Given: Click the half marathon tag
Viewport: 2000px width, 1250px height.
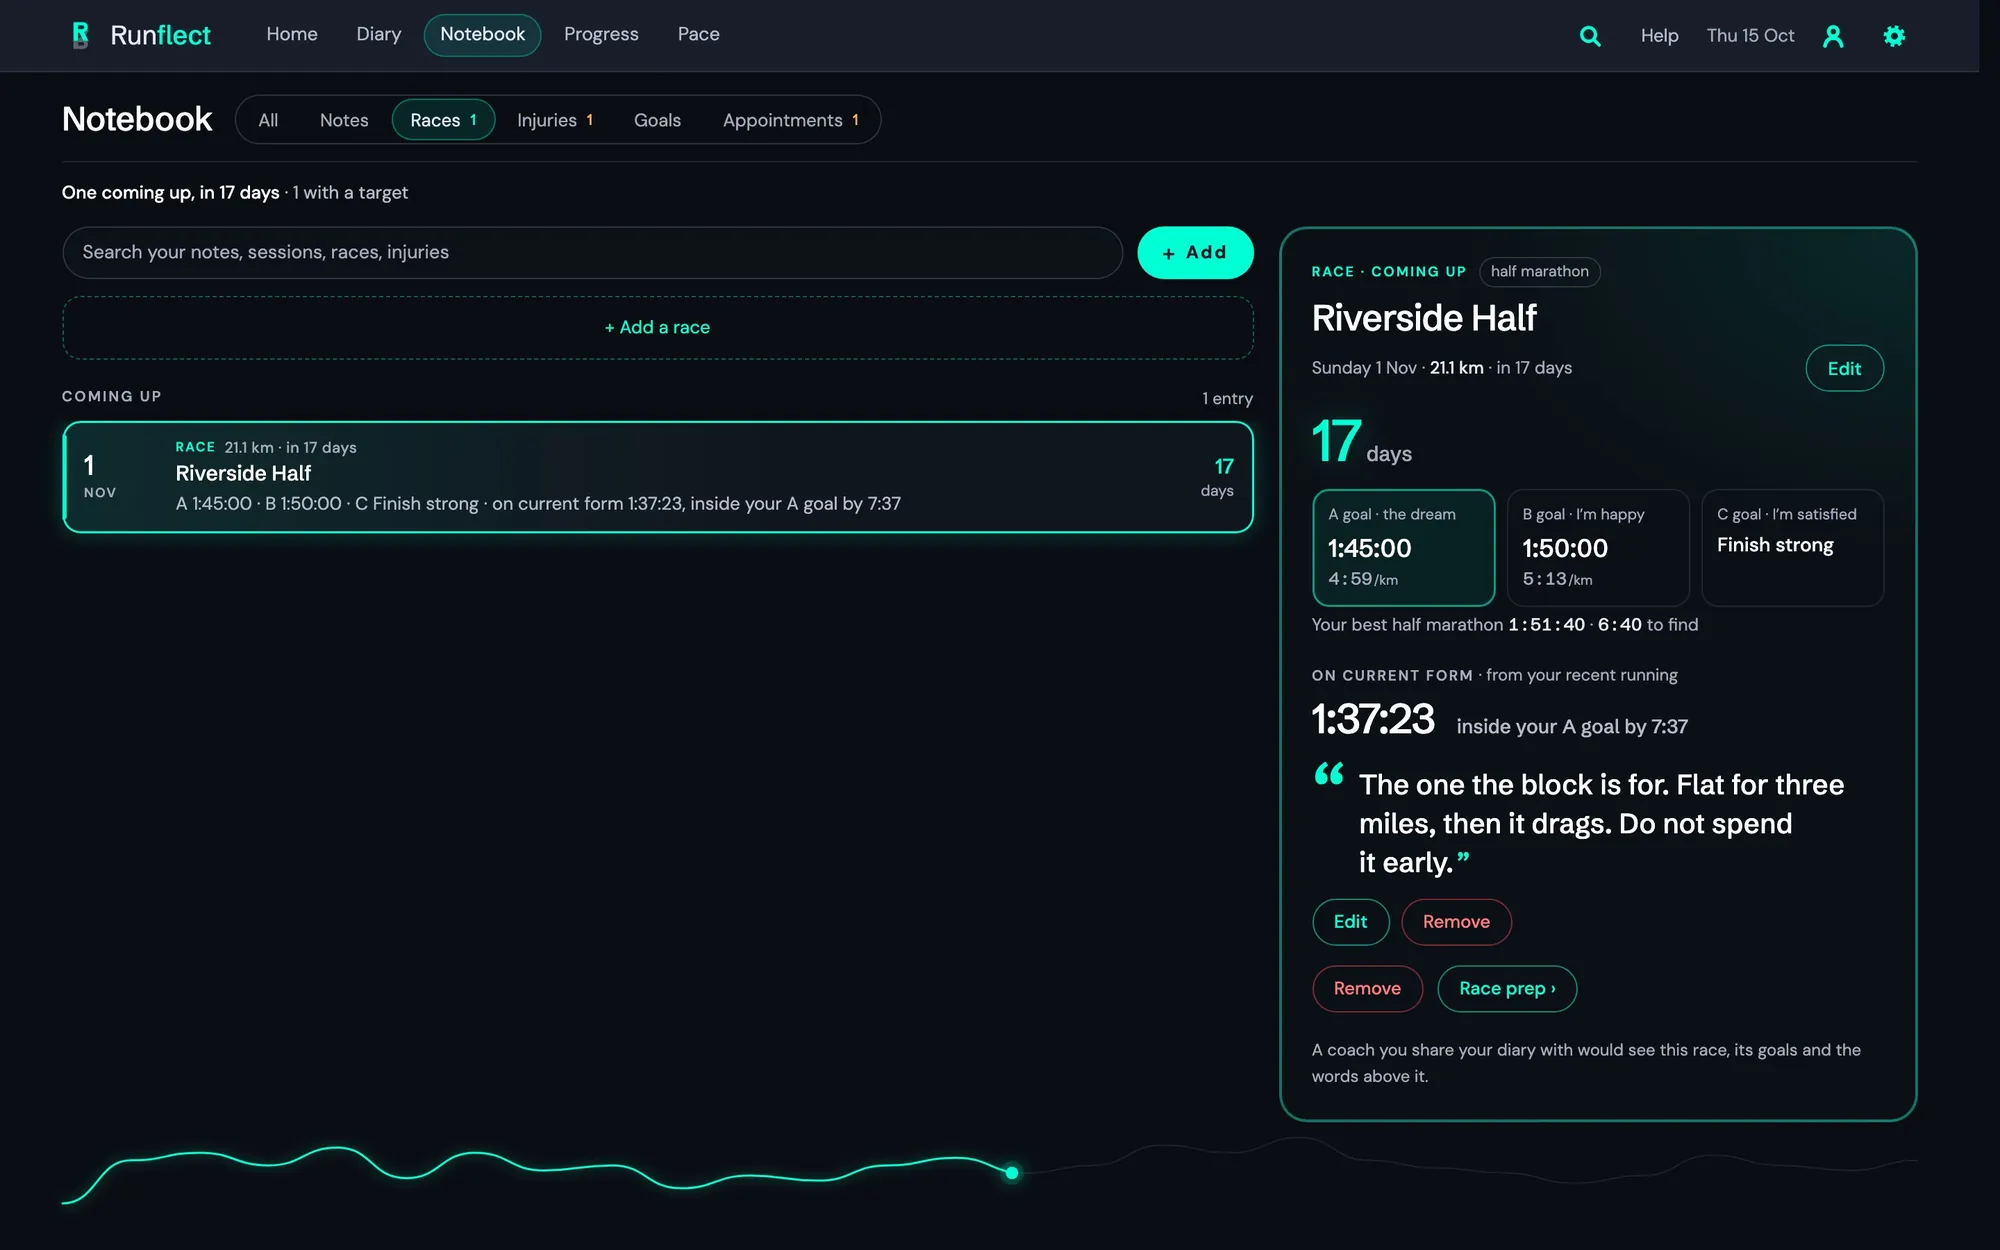Looking at the screenshot, I should [x=1539, y=272].
